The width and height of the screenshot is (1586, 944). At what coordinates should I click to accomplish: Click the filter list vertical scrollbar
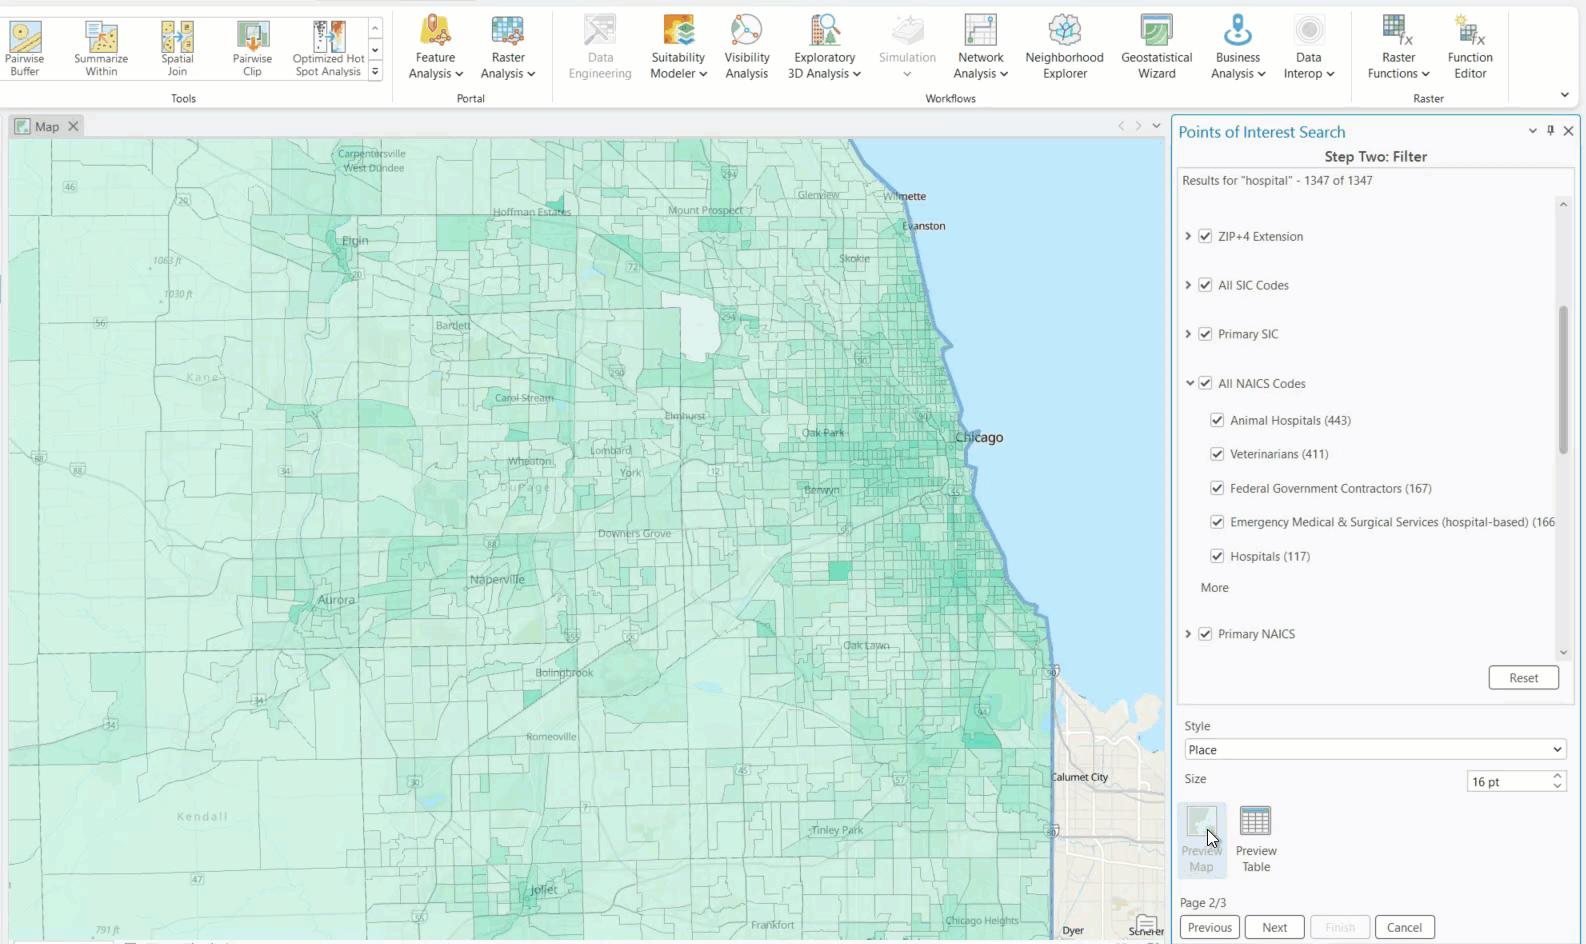(x=1564, y=380)
